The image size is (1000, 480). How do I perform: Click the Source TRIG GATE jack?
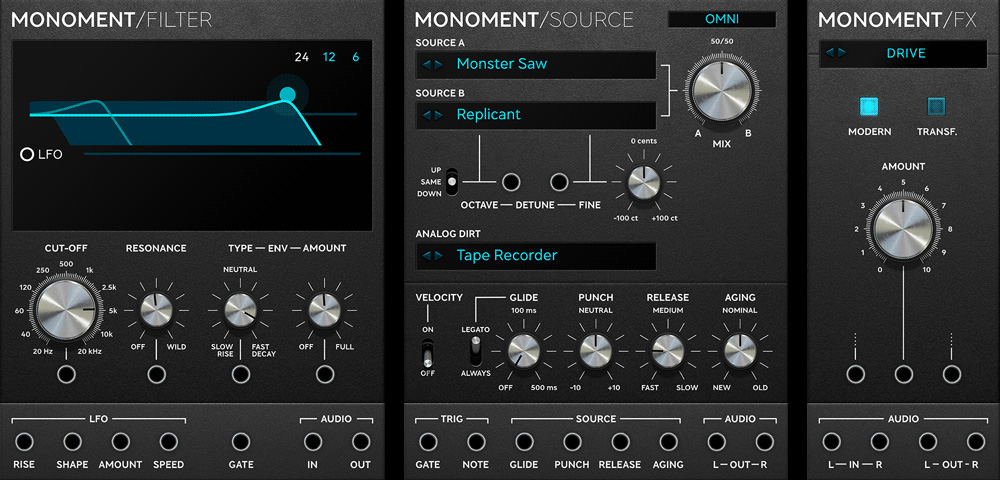(x=428, y=442)
